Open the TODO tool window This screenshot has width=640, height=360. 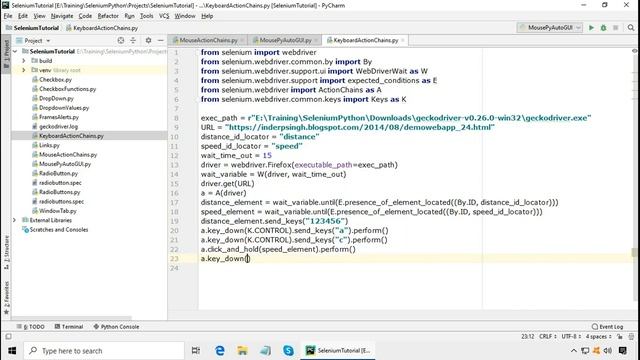tap(31, 327)
